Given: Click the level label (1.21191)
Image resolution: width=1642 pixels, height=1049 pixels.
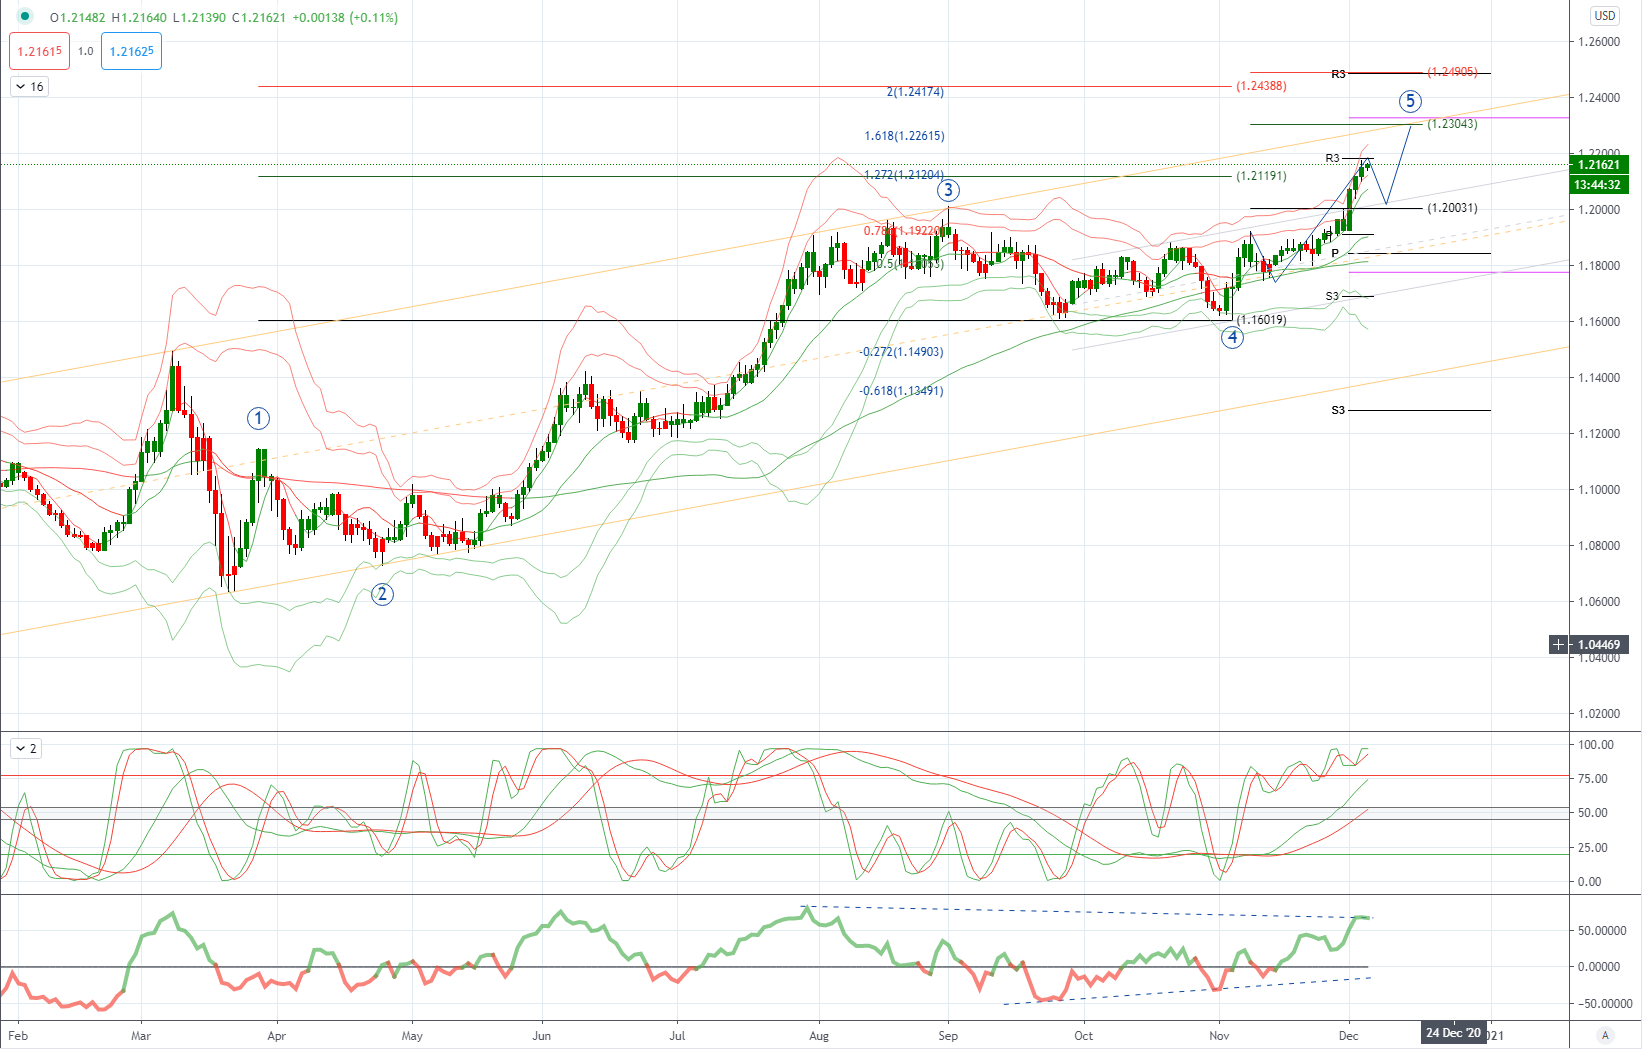Looking at the screenshot, I should pyautogui.click(x=1261, y=176).
